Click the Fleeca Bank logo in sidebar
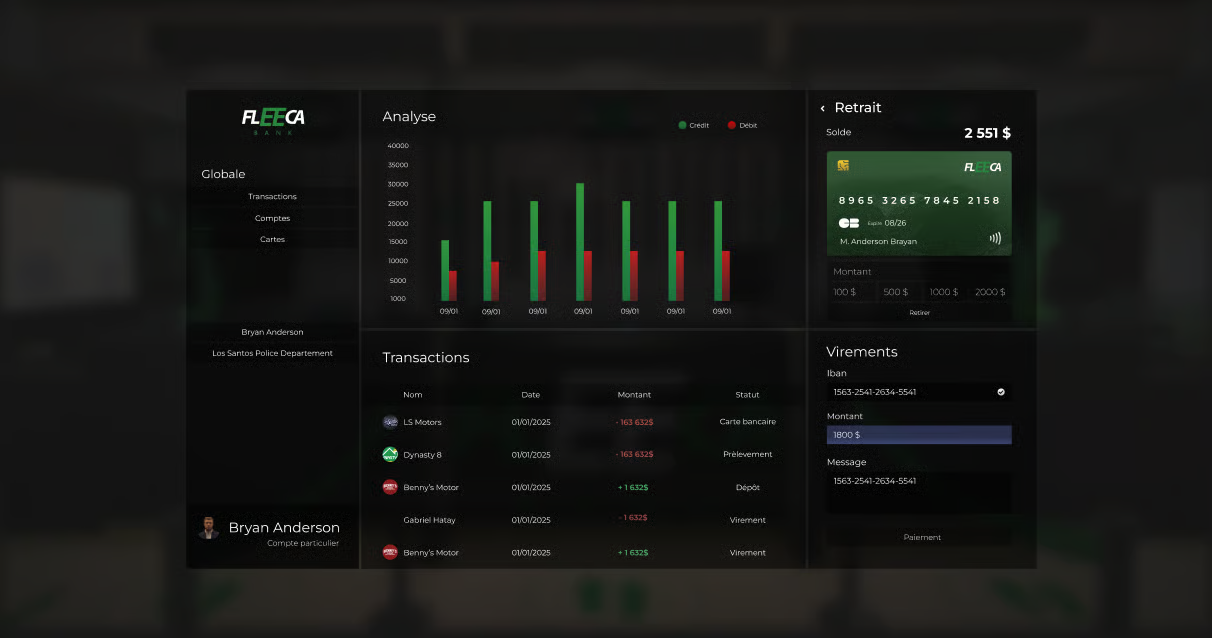The image size is (1212, 638). click(273, 120)
